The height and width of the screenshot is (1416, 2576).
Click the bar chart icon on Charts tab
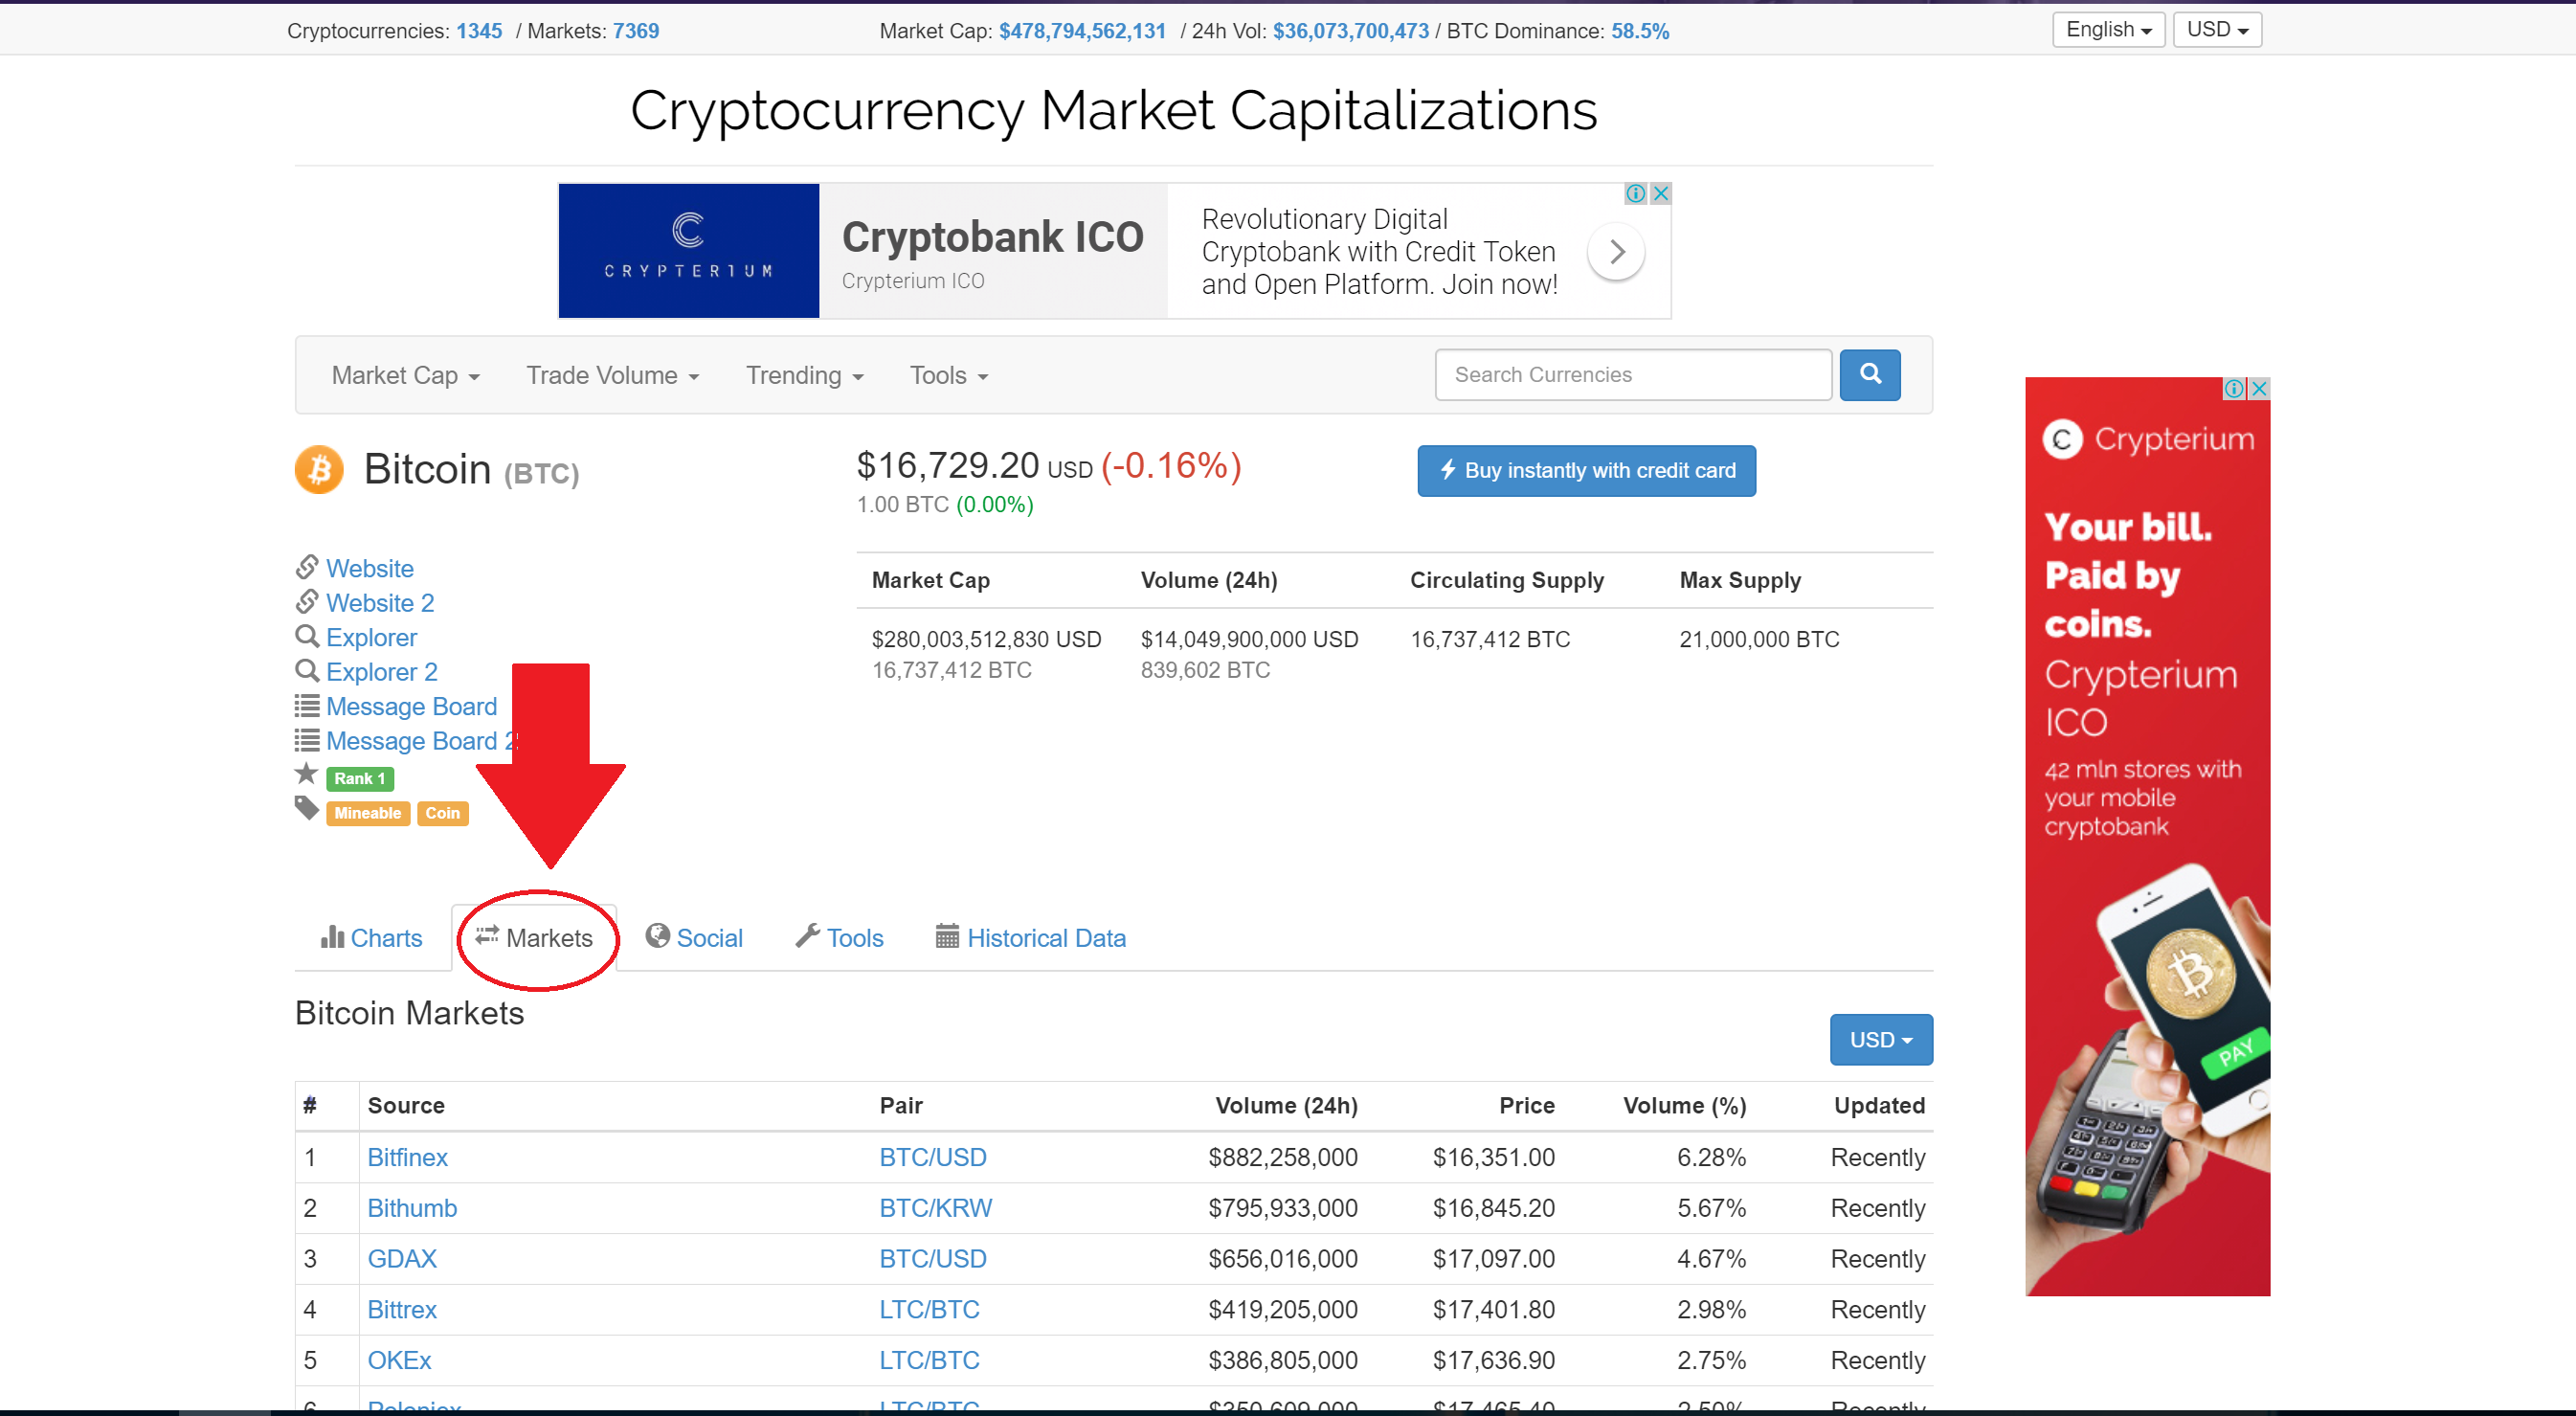[332, 936]
